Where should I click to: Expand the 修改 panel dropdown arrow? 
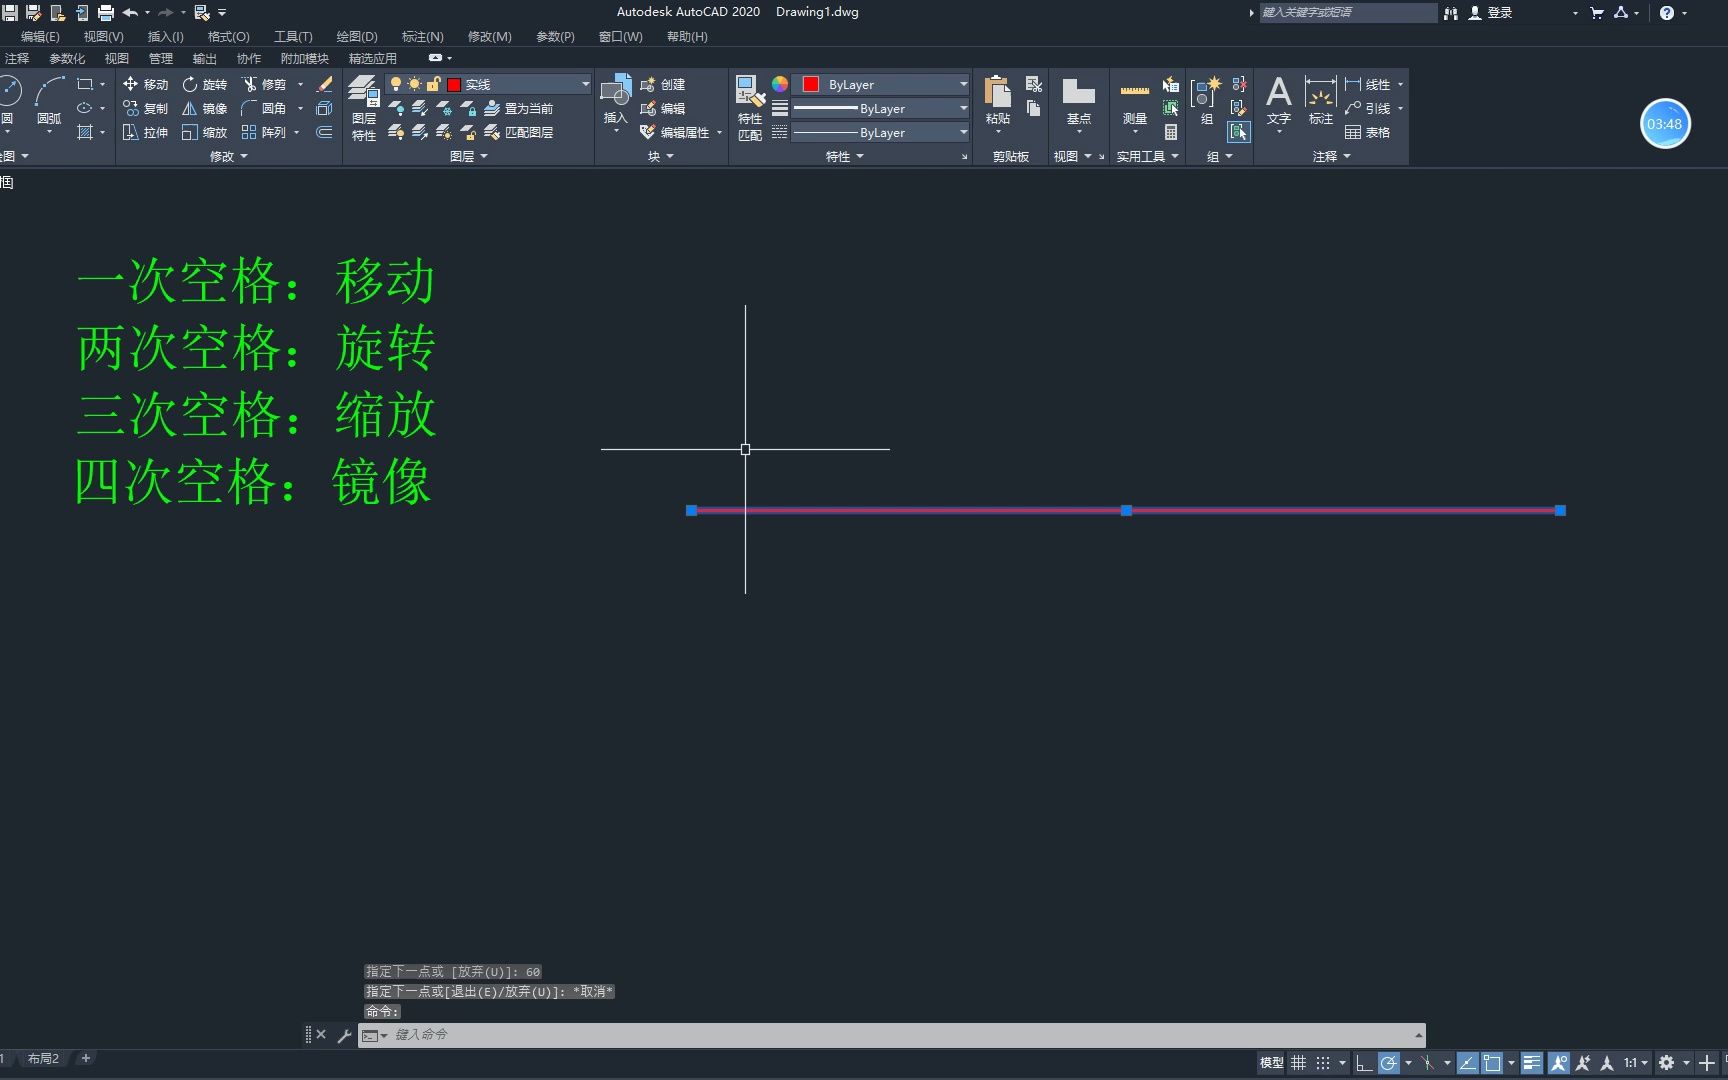pyautogui.click(x=243, y=156)
